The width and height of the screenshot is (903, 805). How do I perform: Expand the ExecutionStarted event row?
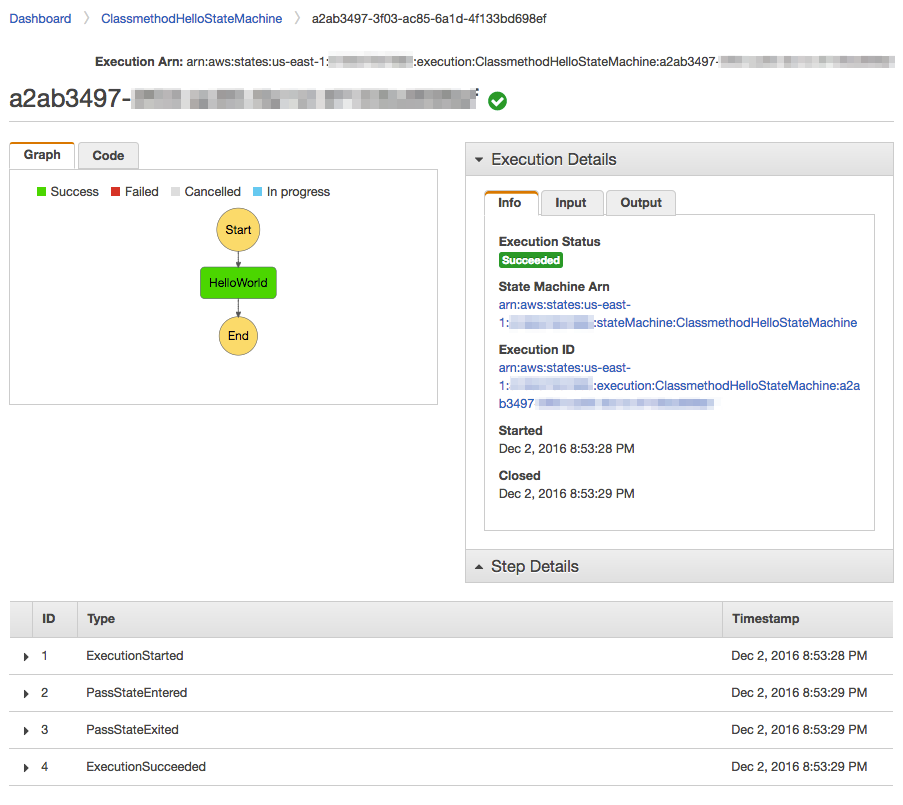25,656
